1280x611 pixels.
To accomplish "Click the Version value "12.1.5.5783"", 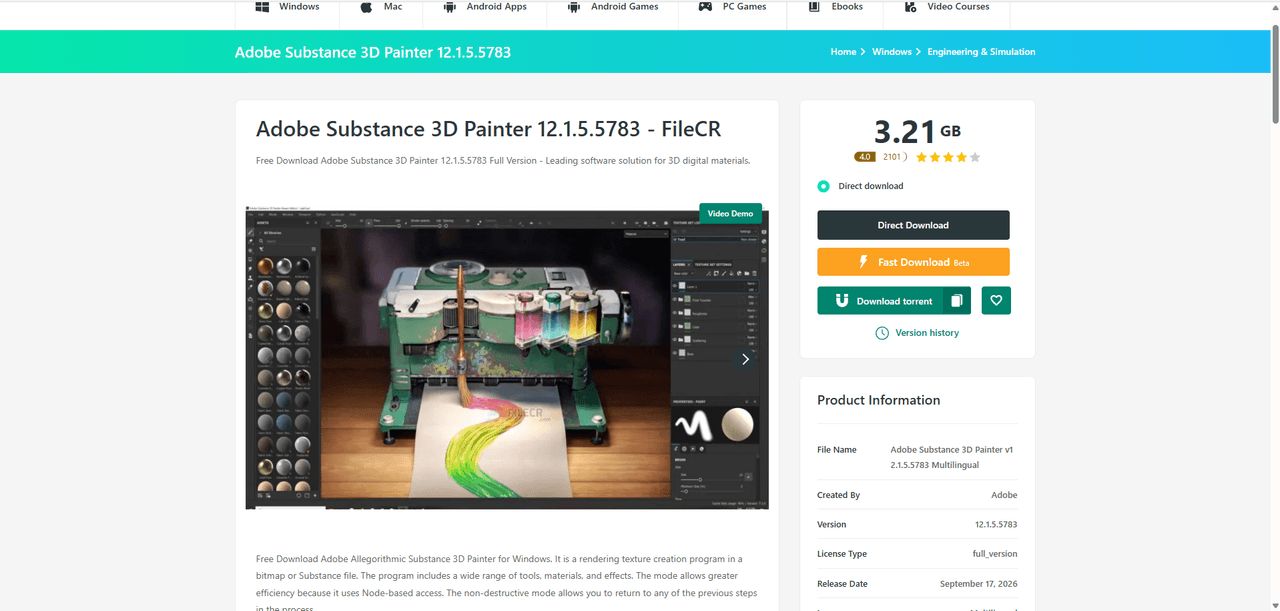I will [x=996, y=524].
